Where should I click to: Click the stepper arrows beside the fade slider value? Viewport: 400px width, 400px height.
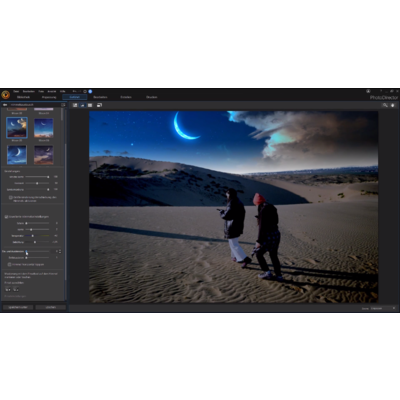(x=60, y=251)
